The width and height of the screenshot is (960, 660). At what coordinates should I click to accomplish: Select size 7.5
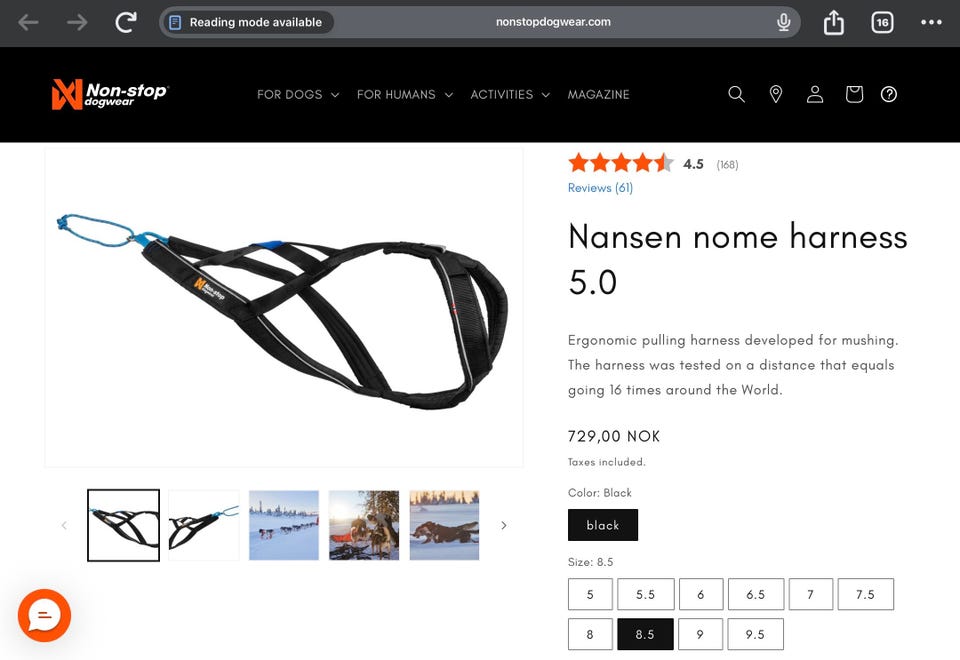click(x=865, y=594)
